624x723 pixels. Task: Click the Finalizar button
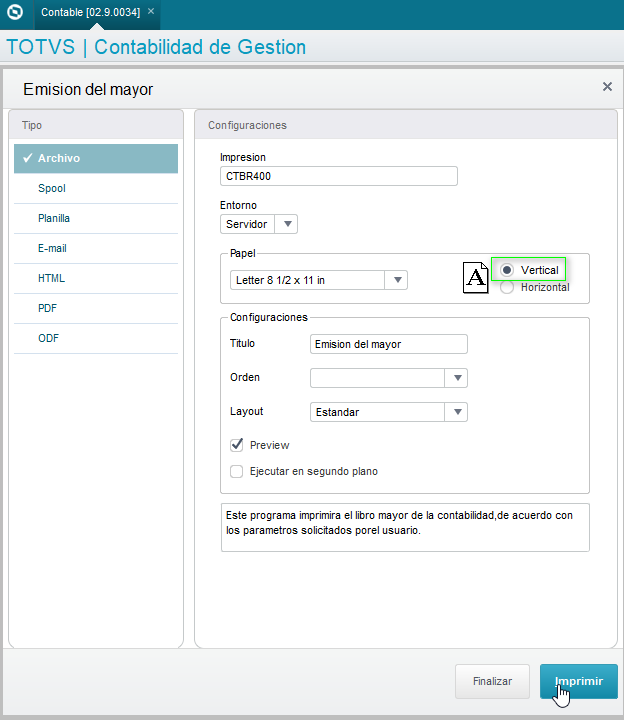coord(492,681)
